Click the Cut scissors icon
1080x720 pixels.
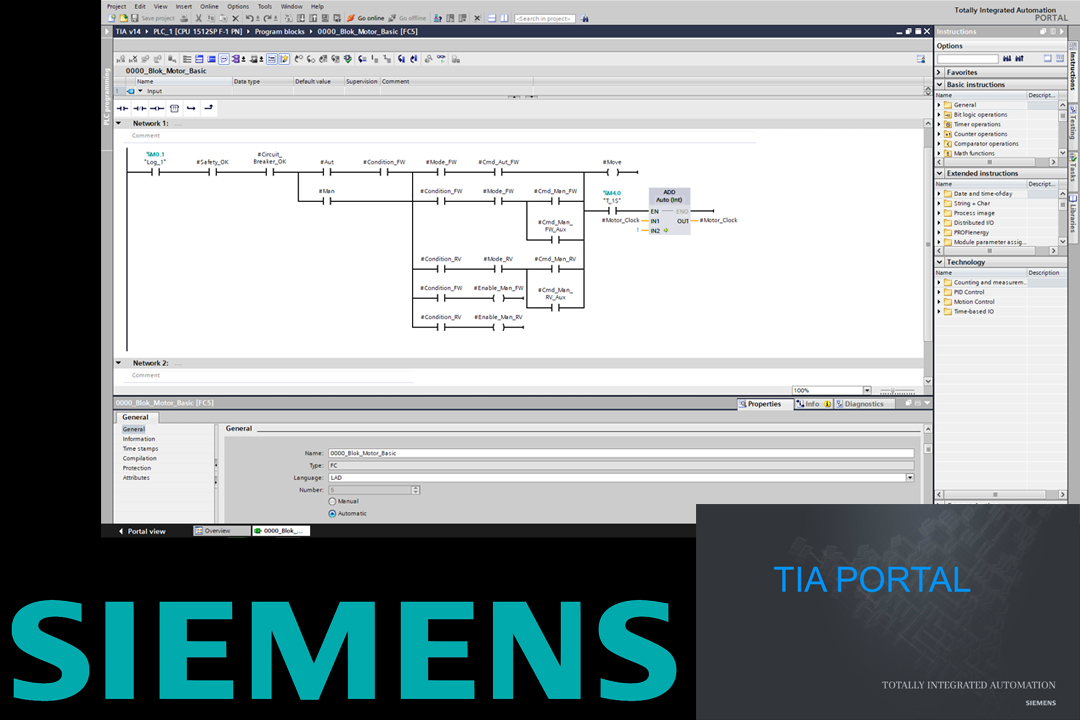[198, 19]
